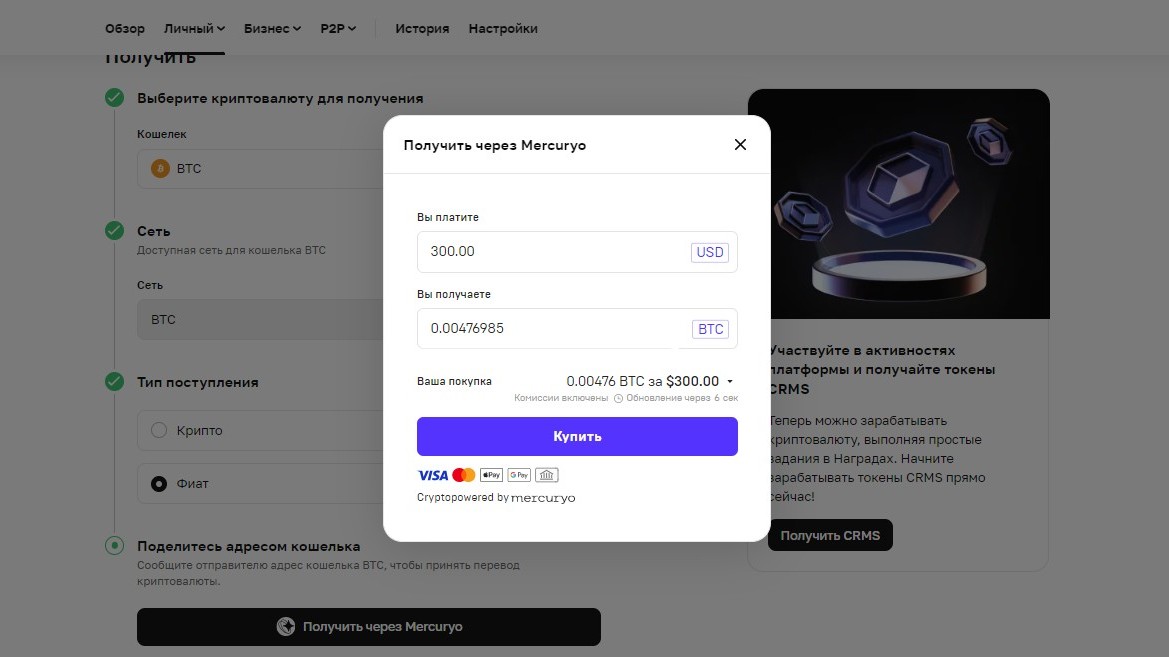Select the Фиат radio option
Viewport: 1169px width, 657px height.
pyautogui.click(x=159, y=484)
